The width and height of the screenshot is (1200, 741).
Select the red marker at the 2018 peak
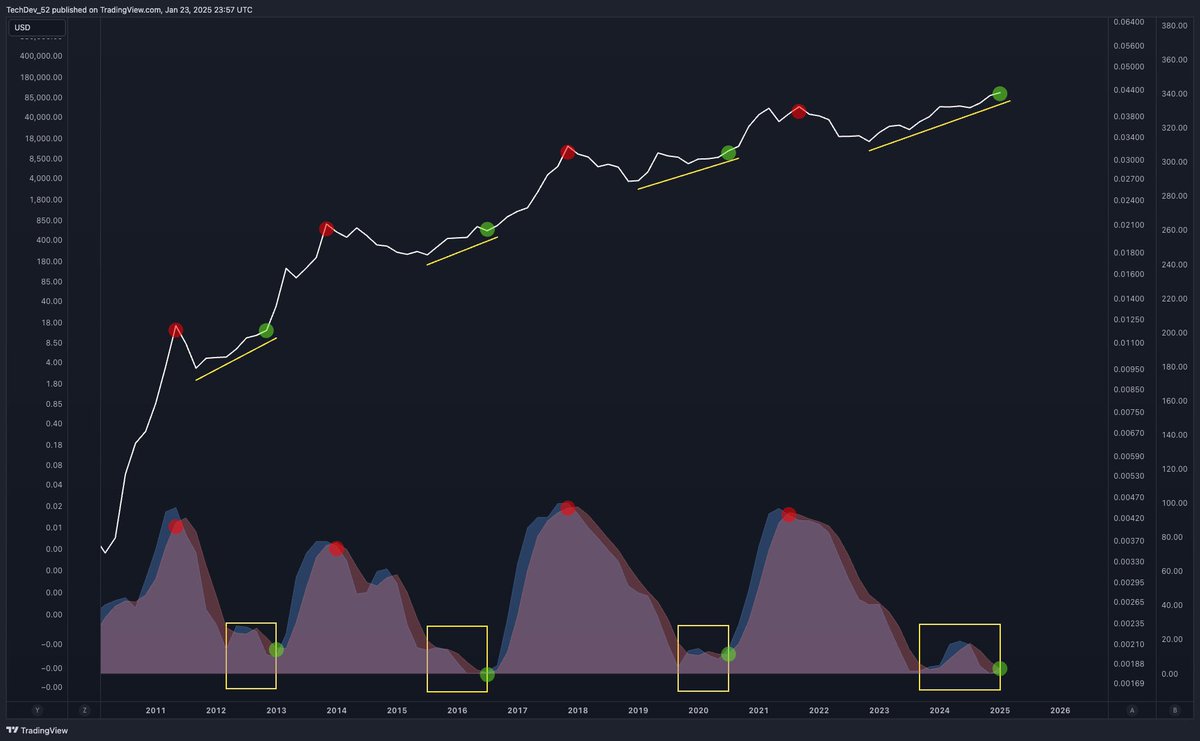567,152
